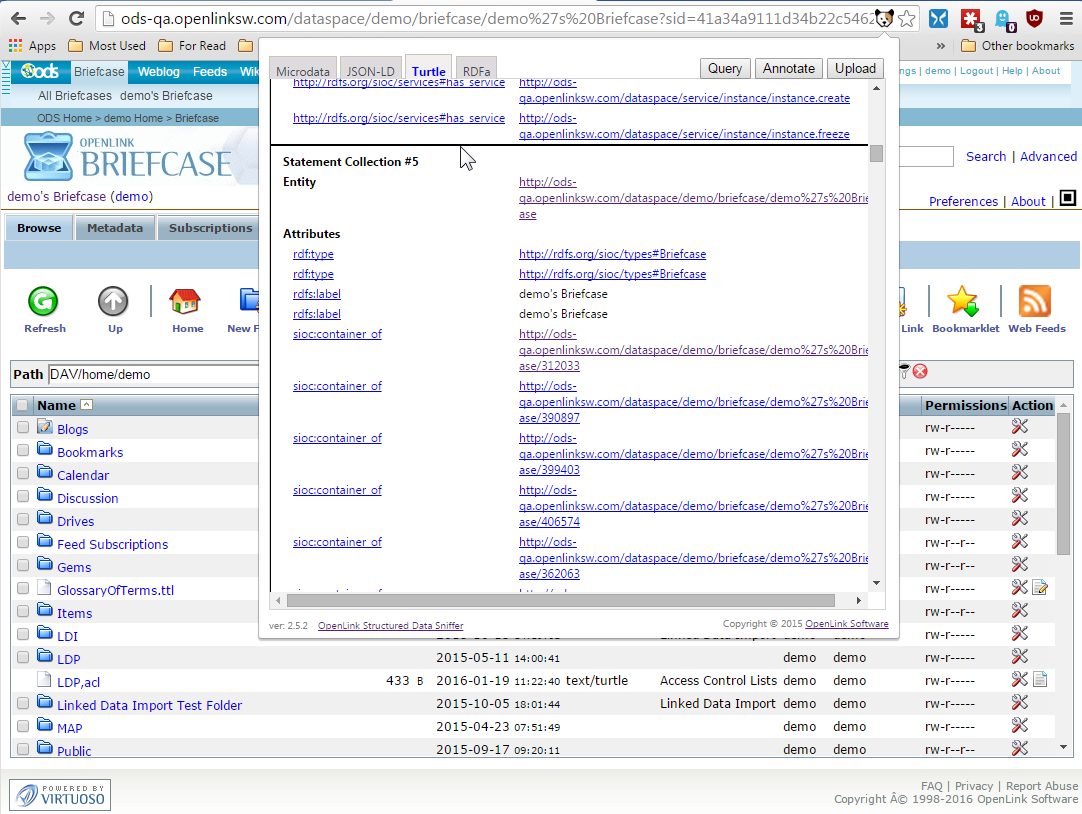Click the Bookmarklet star icon

(963, 301)
